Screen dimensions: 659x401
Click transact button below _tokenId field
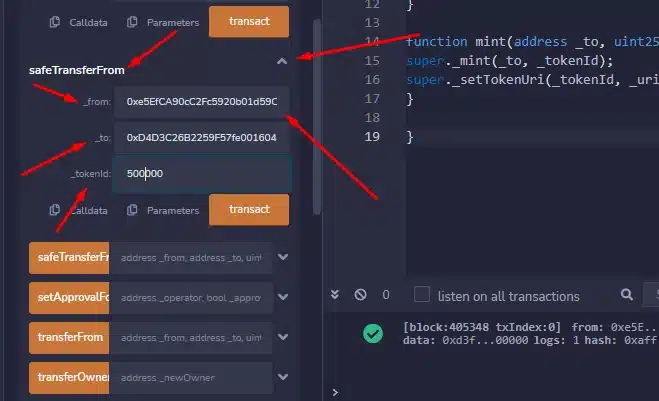pos(249,209)
